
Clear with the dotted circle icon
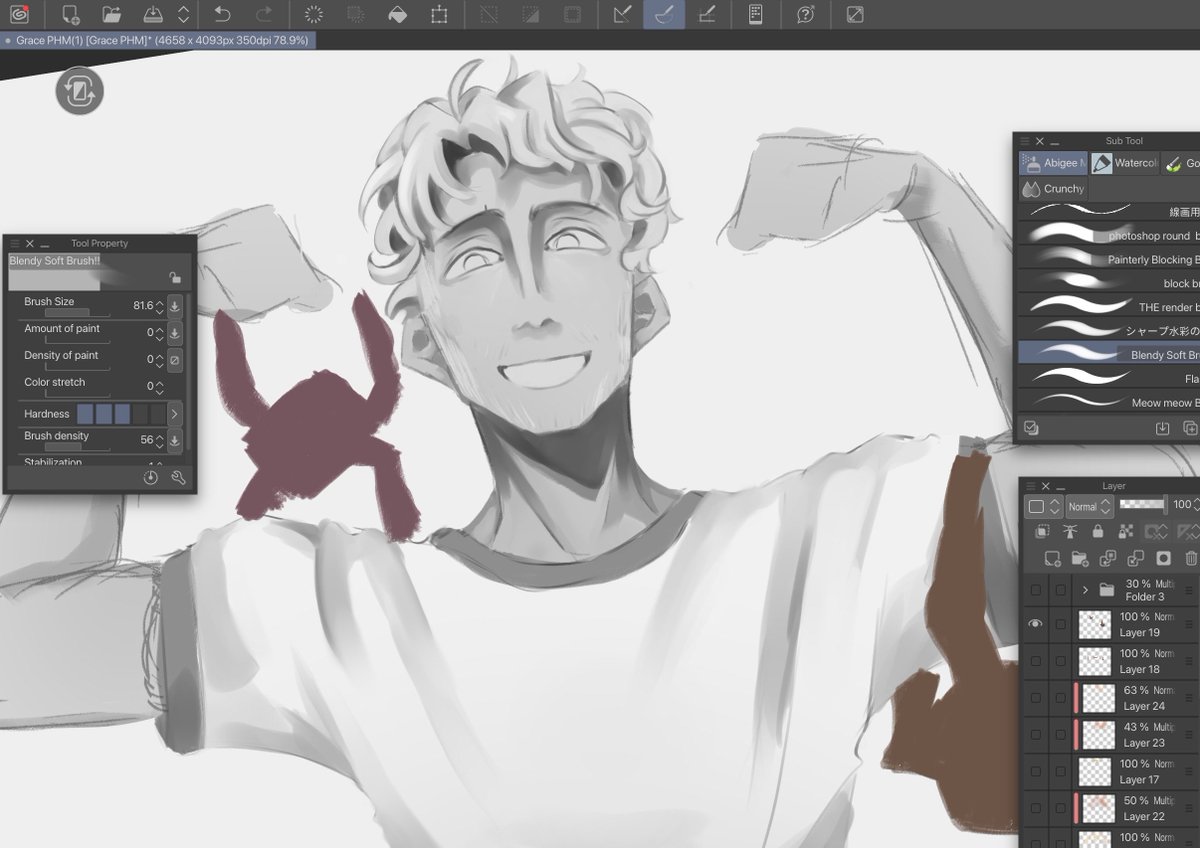[314, 14]
